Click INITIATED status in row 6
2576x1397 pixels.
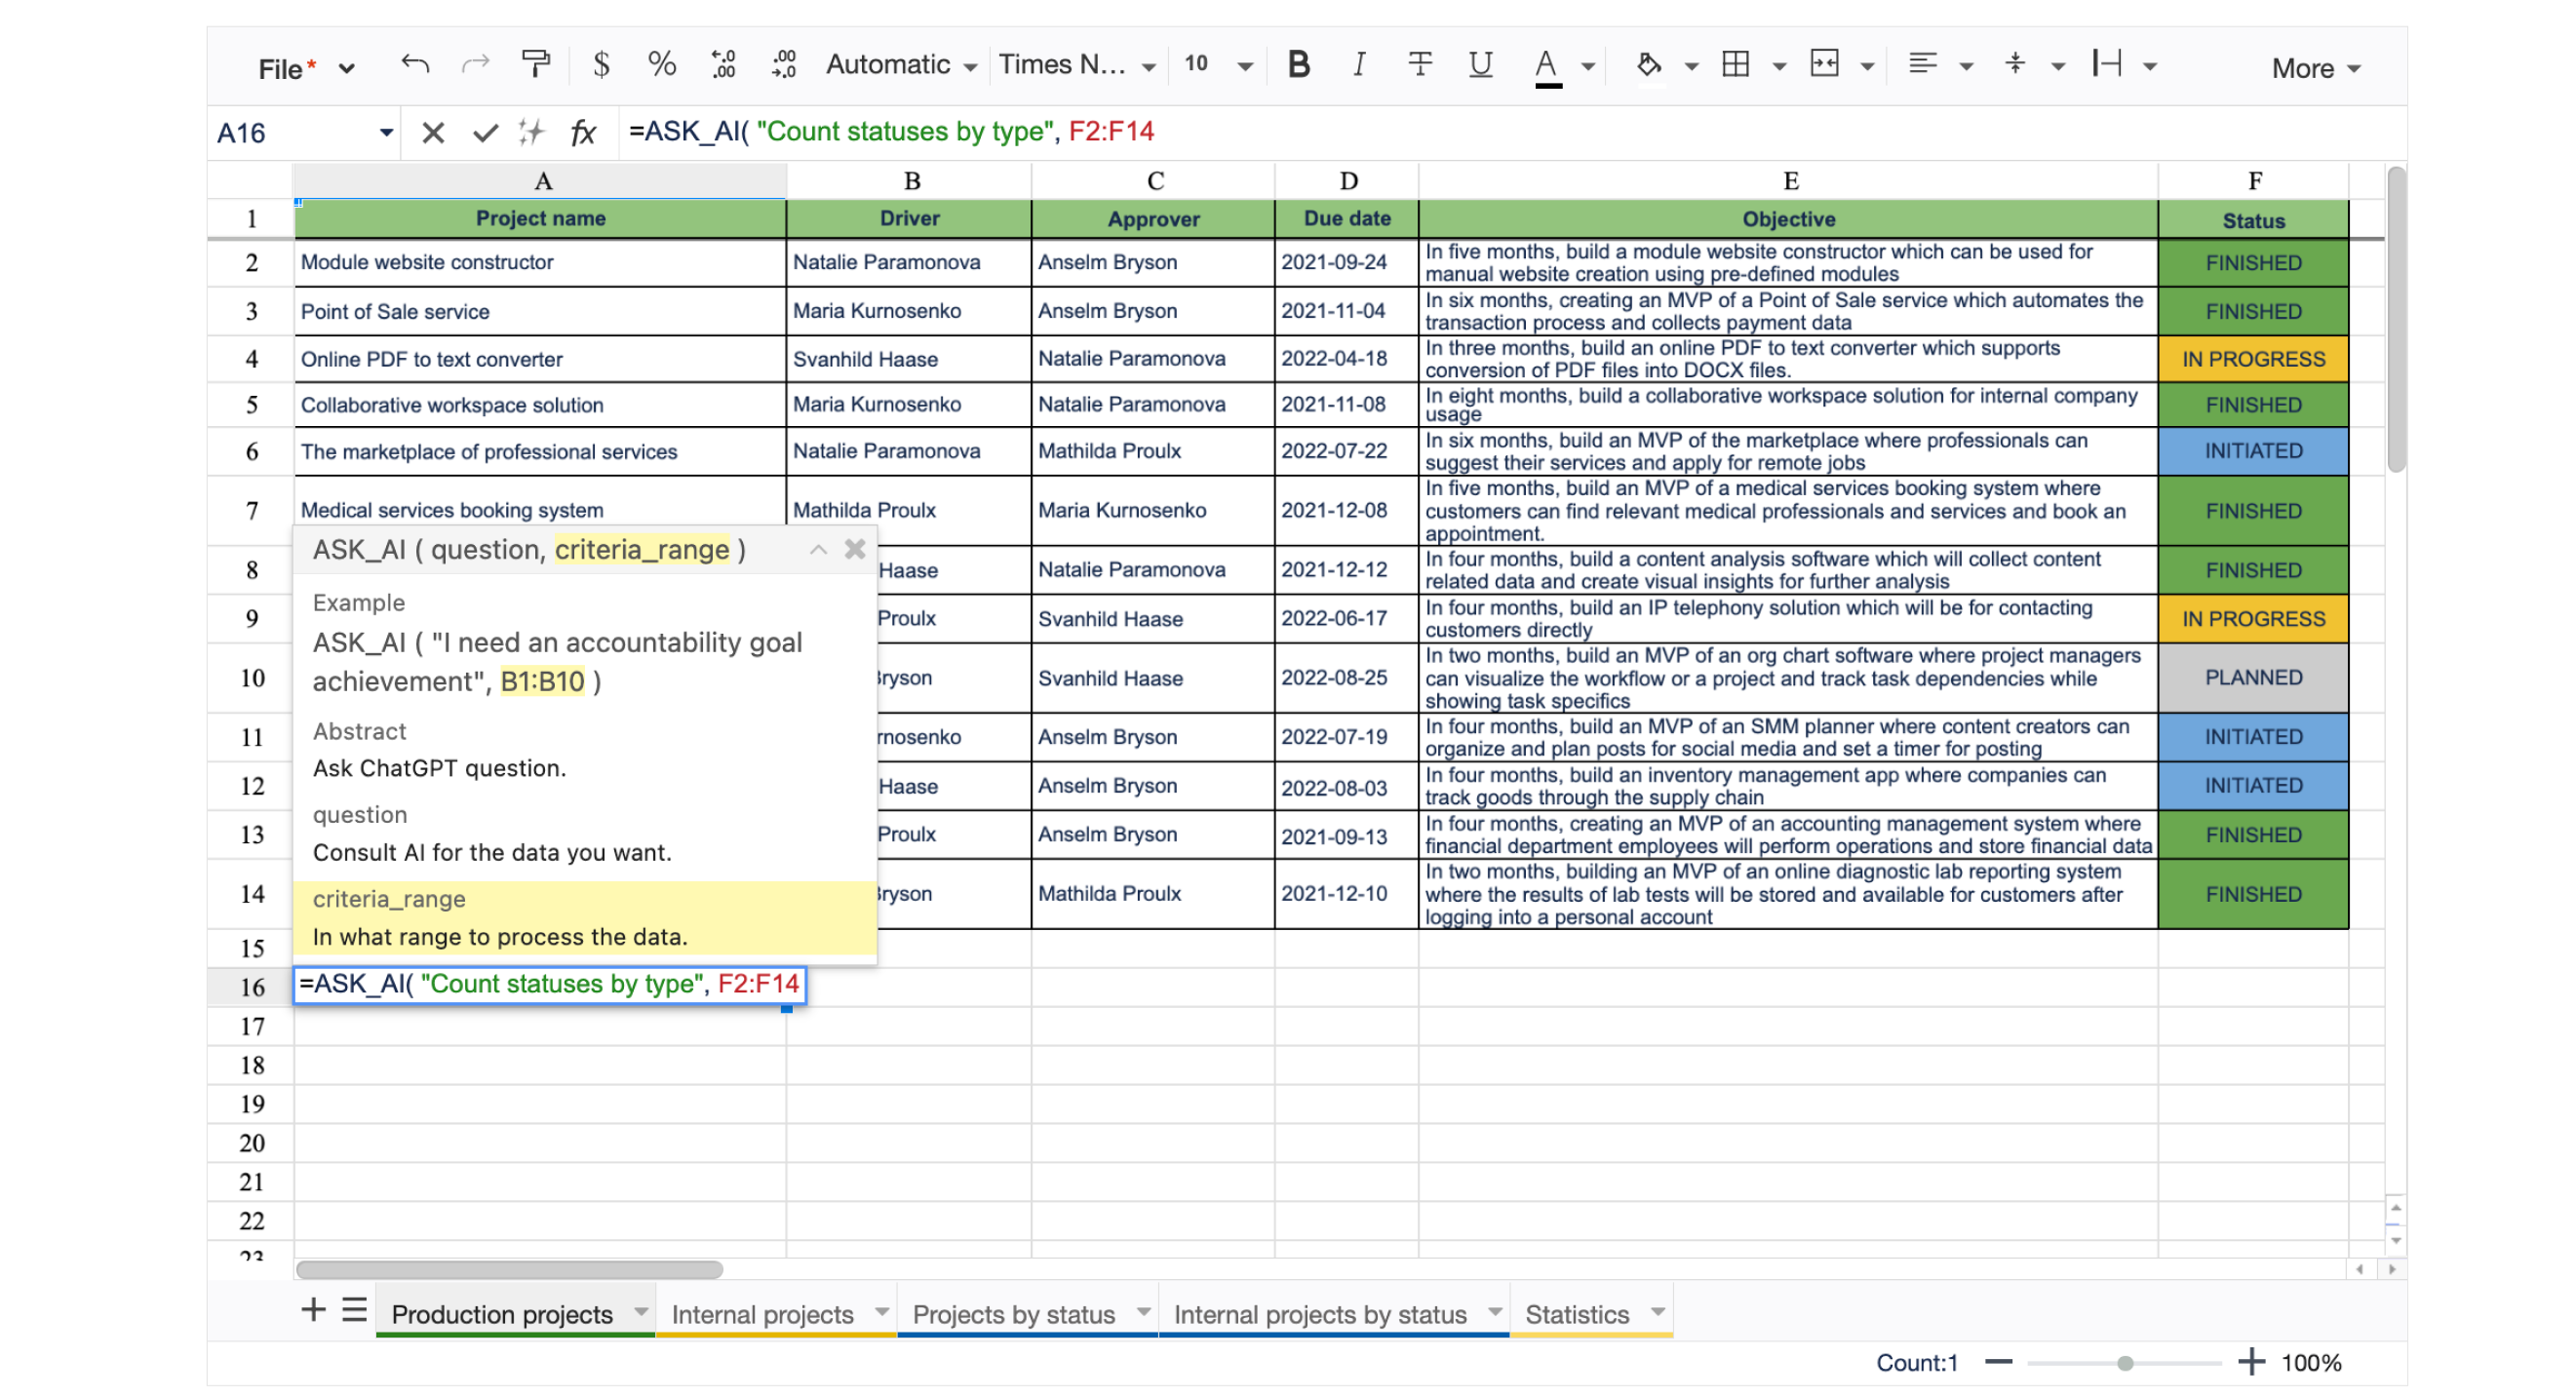(2252, 451)
